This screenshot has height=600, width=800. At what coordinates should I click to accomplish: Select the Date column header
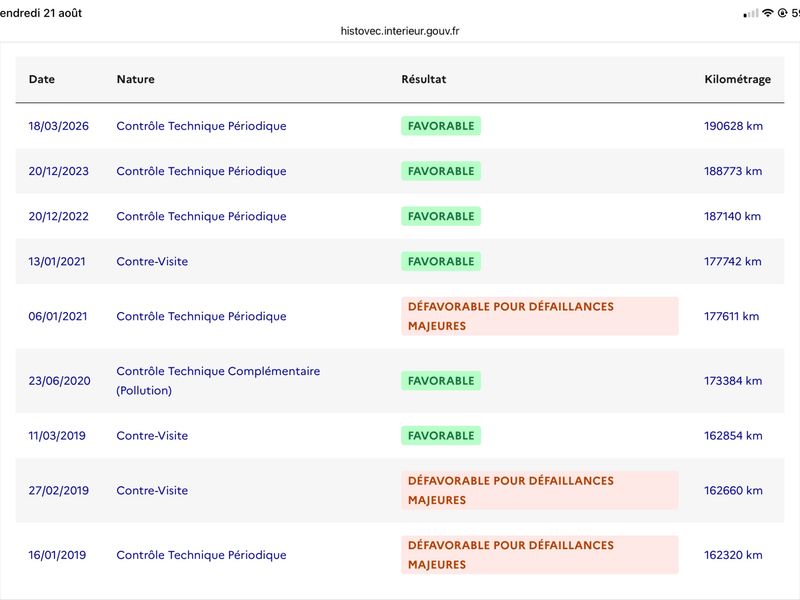(42, 79)
